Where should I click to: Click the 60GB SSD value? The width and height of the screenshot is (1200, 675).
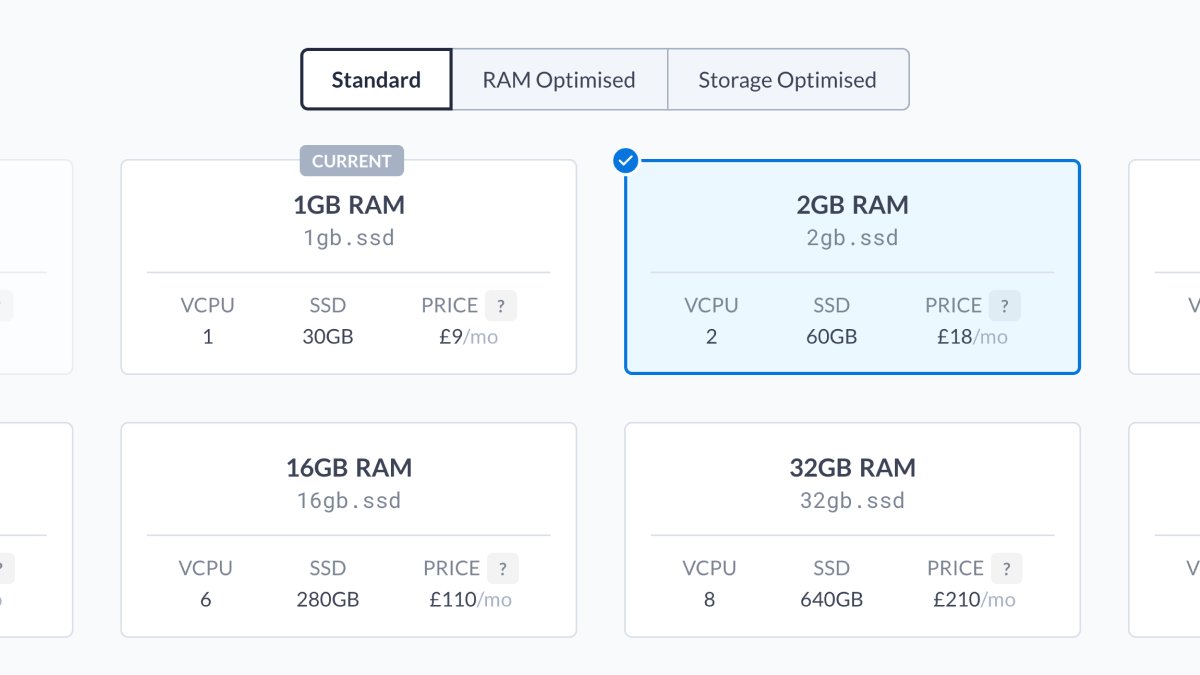tap(832, 337)
